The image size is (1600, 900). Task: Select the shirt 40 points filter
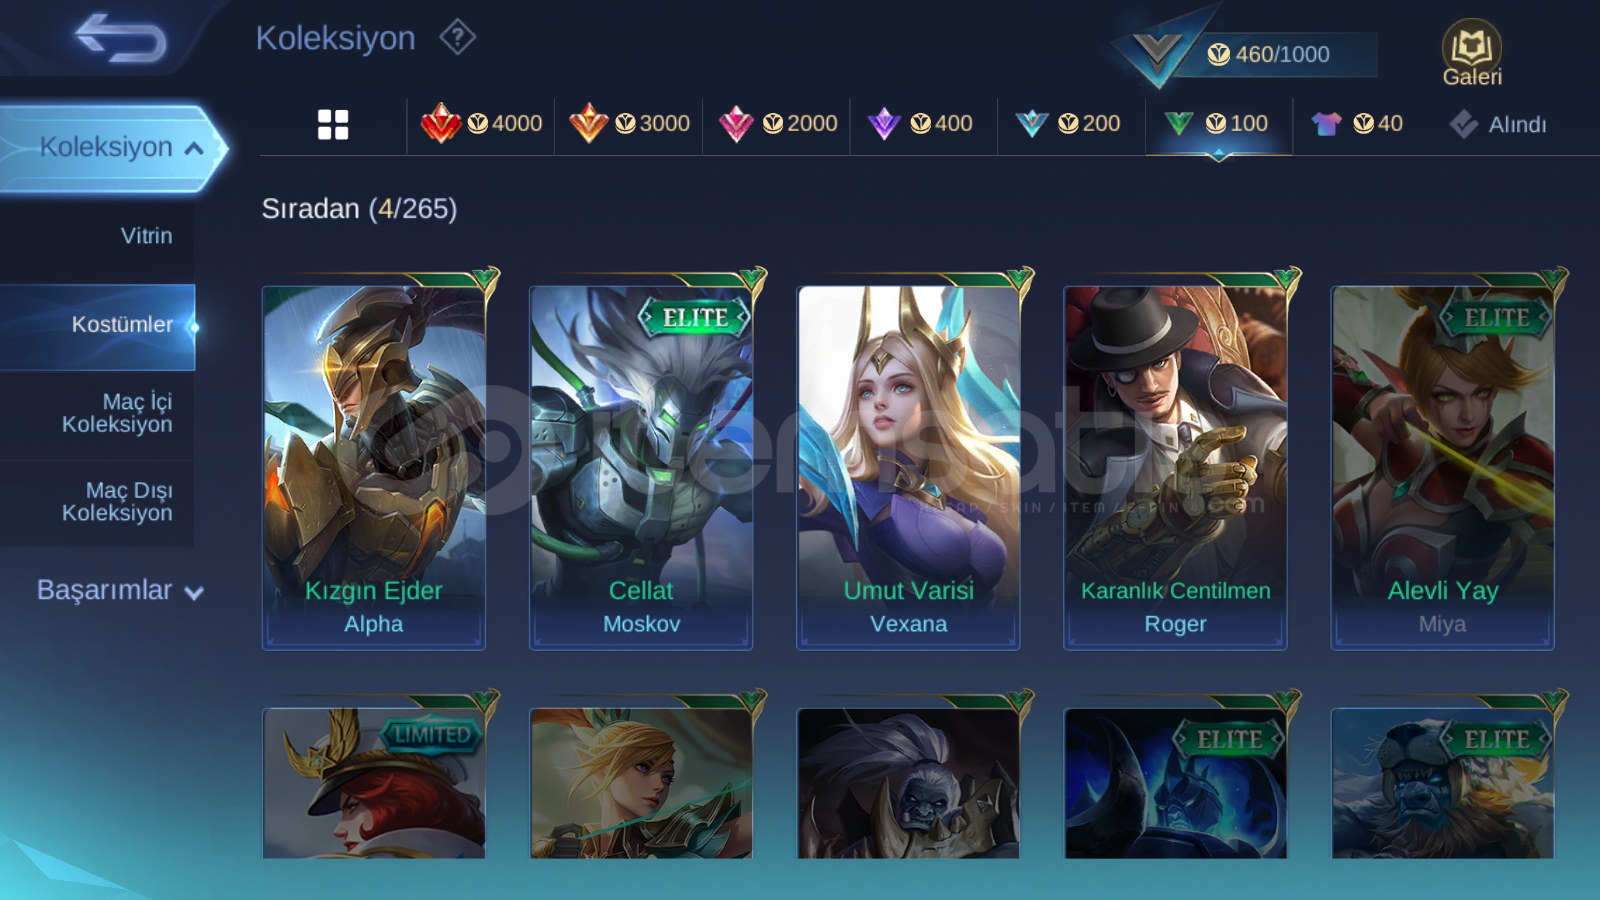click(x=1357, y=124)
